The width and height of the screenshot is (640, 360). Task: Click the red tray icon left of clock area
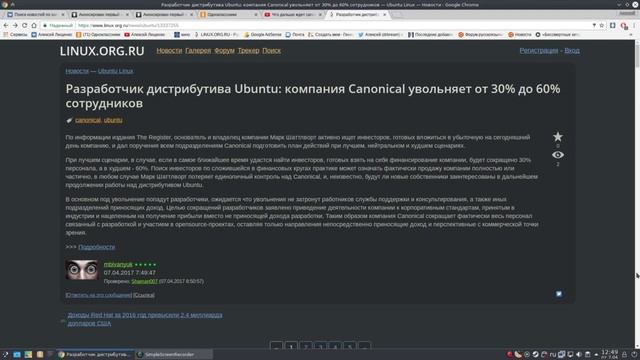click(x=509, y=354)
